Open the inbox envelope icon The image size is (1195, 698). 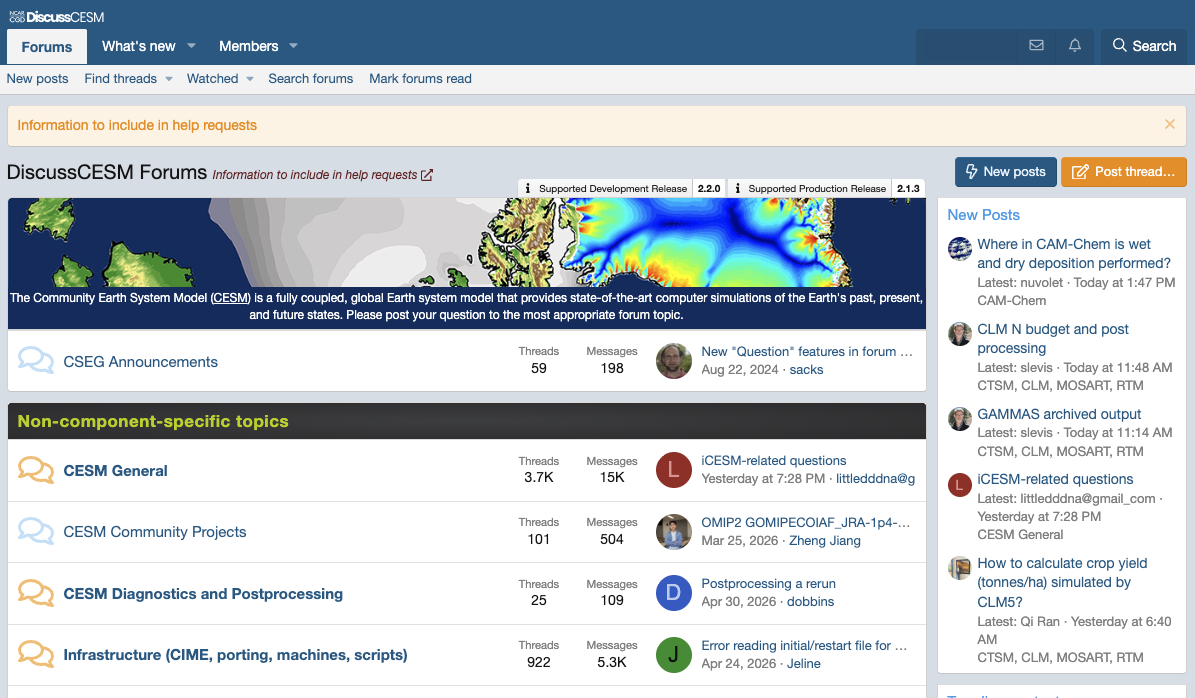[1036, 46]
